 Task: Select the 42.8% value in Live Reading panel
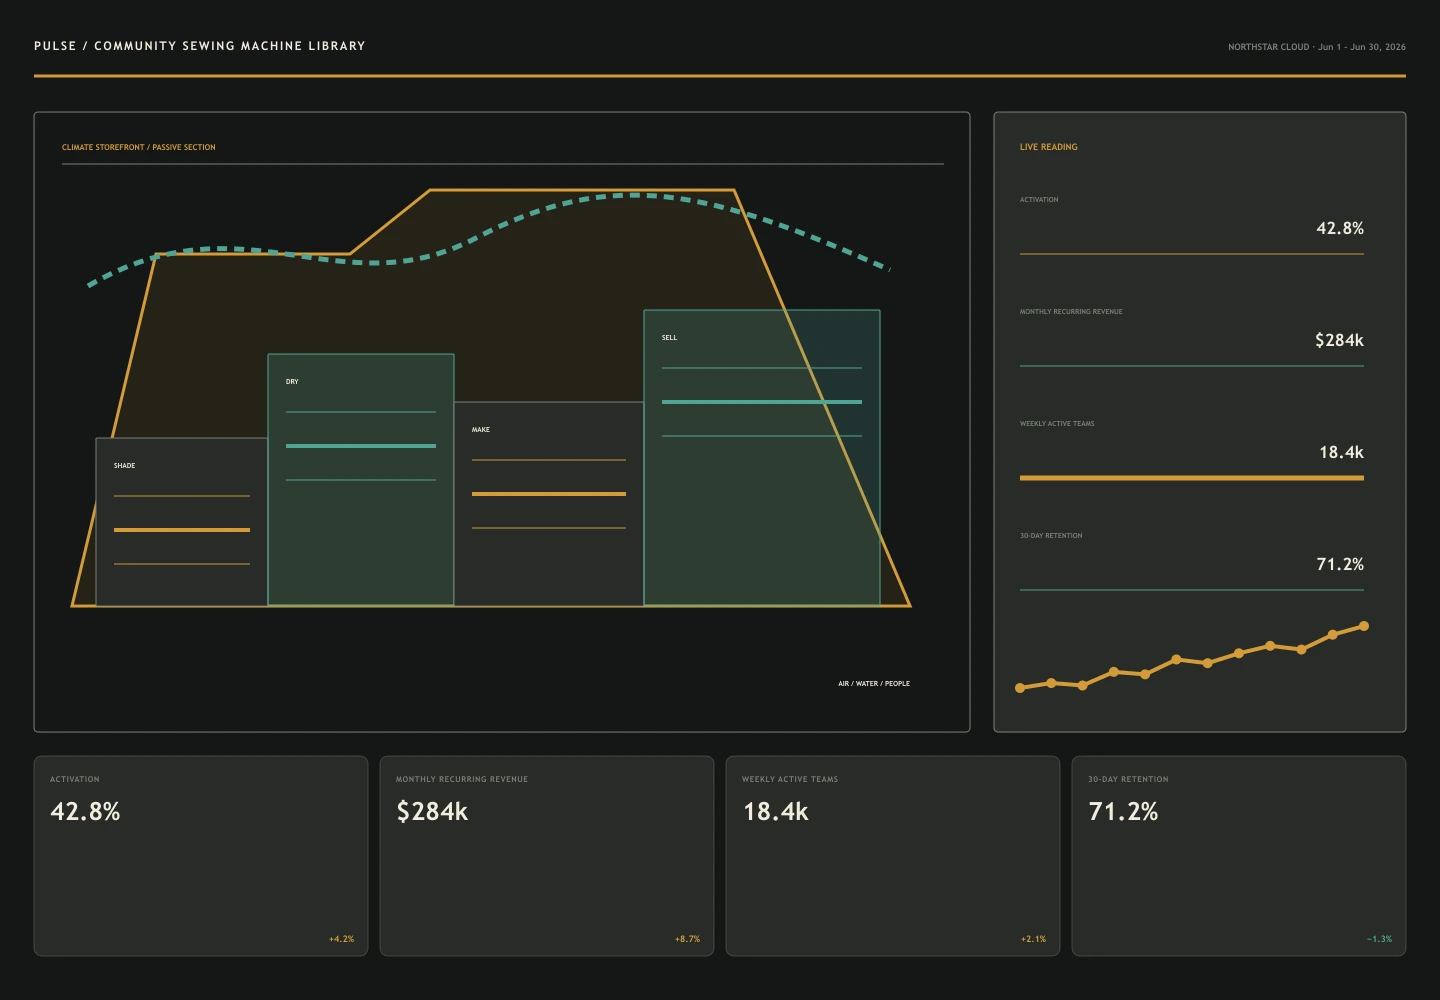pos(1340,228)
